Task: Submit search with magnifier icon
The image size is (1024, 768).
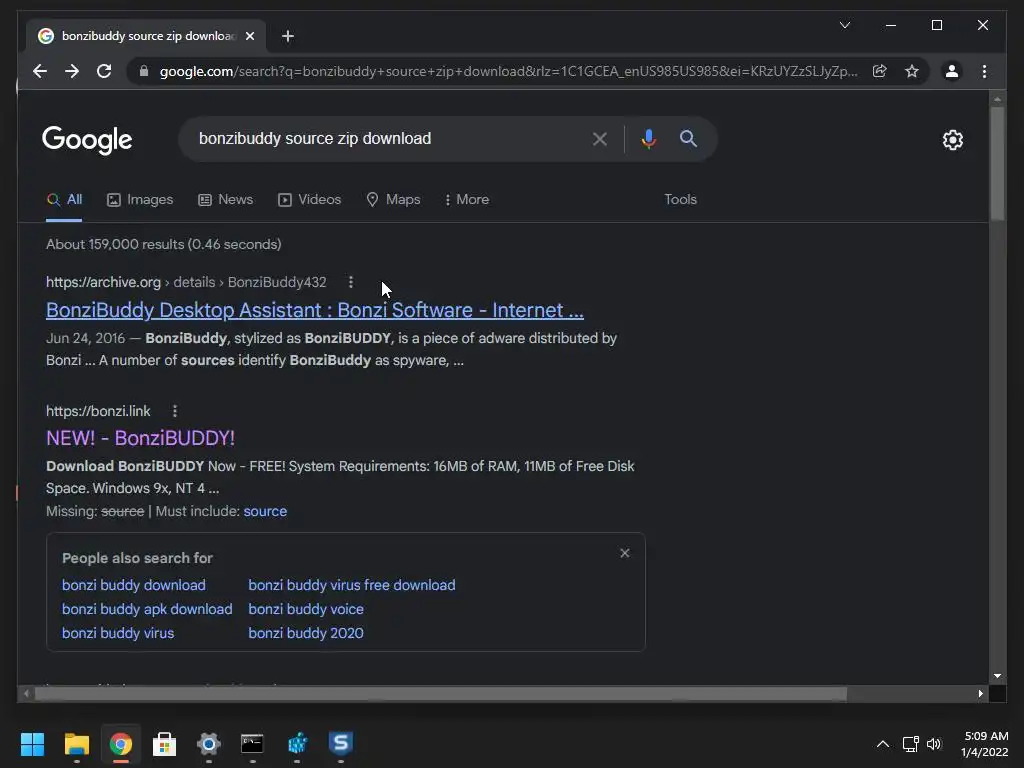Action: click(688, 138)
